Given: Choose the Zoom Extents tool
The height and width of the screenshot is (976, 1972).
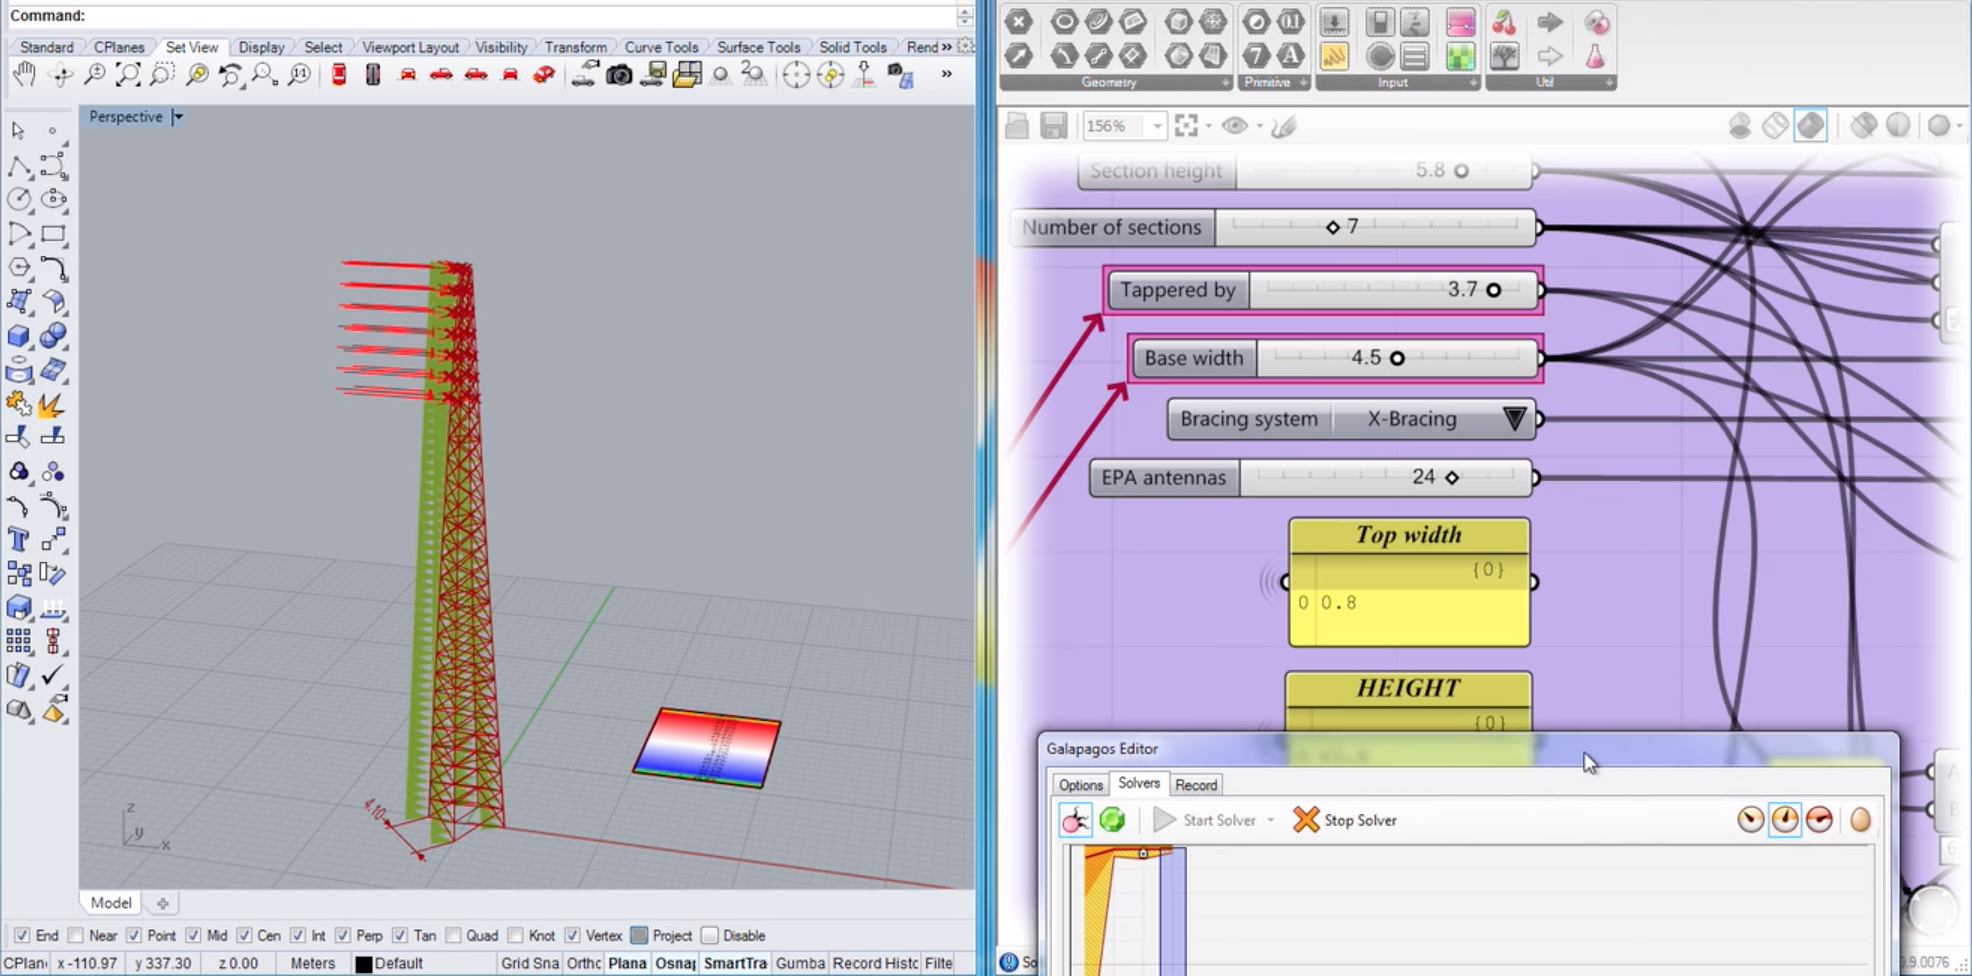Looking at the screenshot, I should point(128,75).
